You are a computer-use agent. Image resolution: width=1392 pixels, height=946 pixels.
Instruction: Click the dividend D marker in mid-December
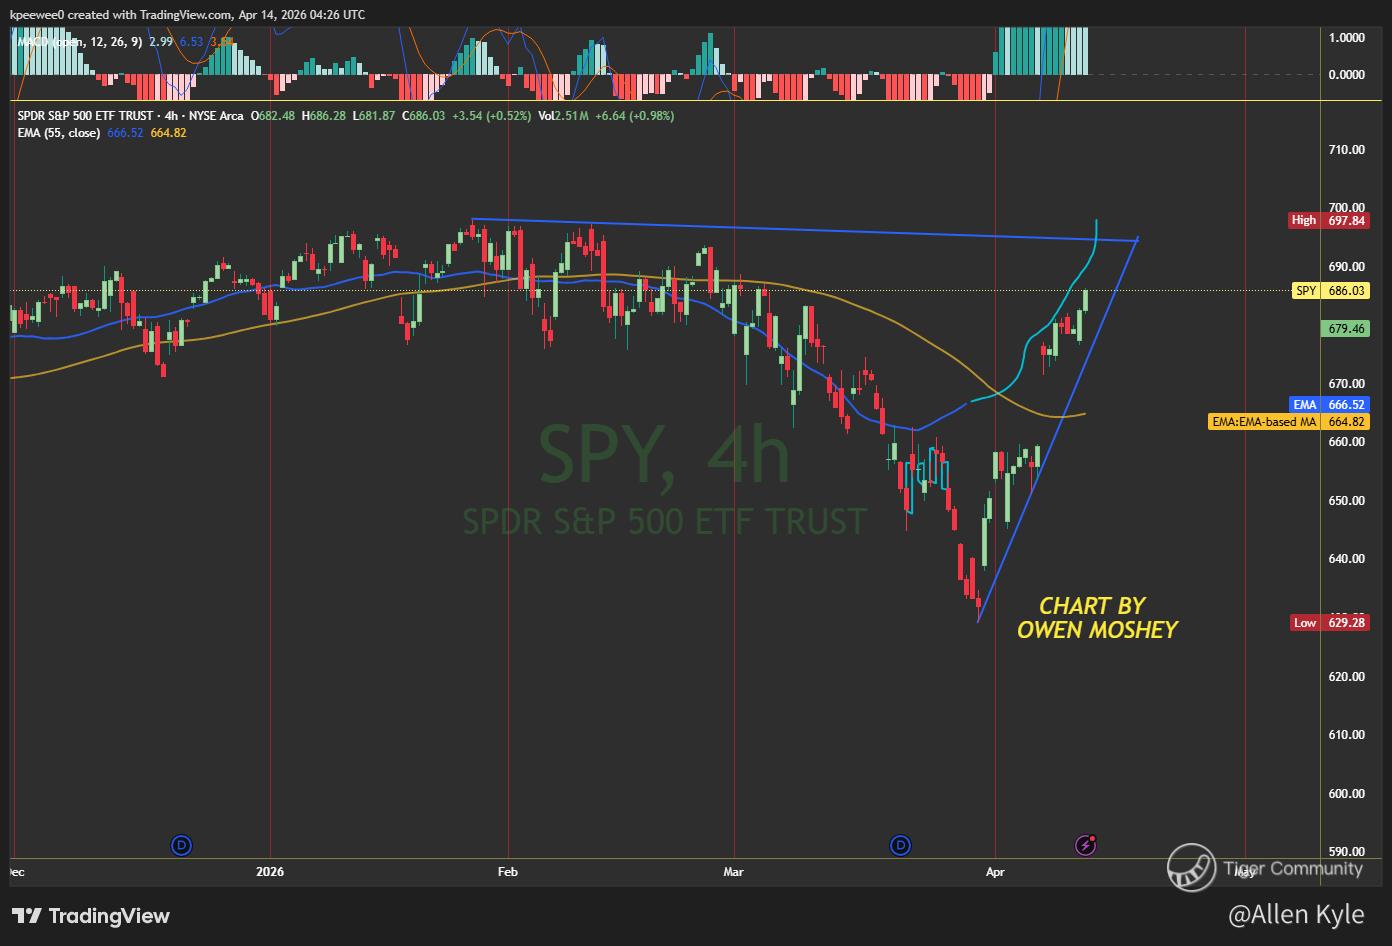[182, 845]
